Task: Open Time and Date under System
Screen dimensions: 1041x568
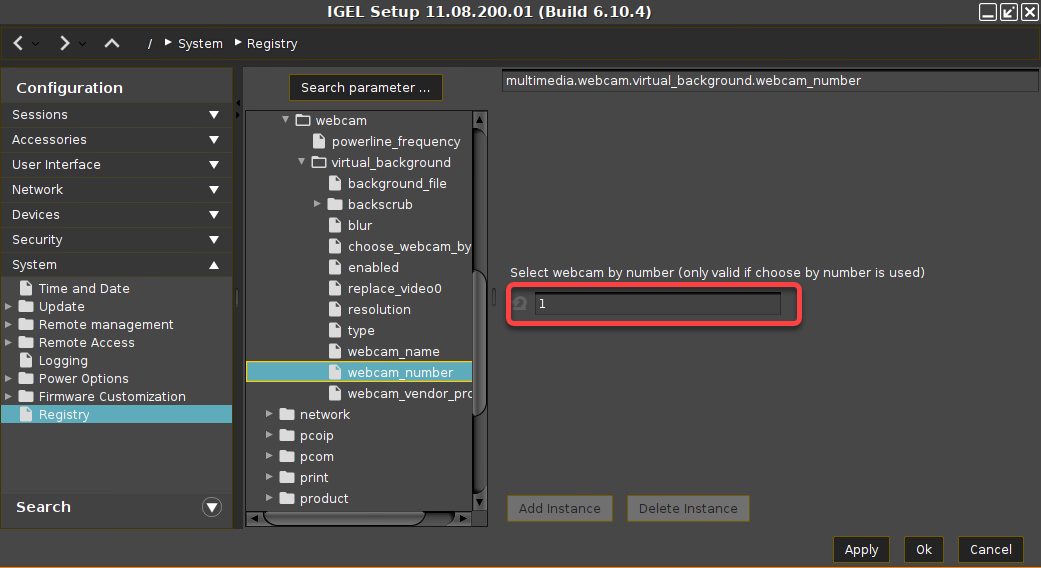Action: coord(84,289)
